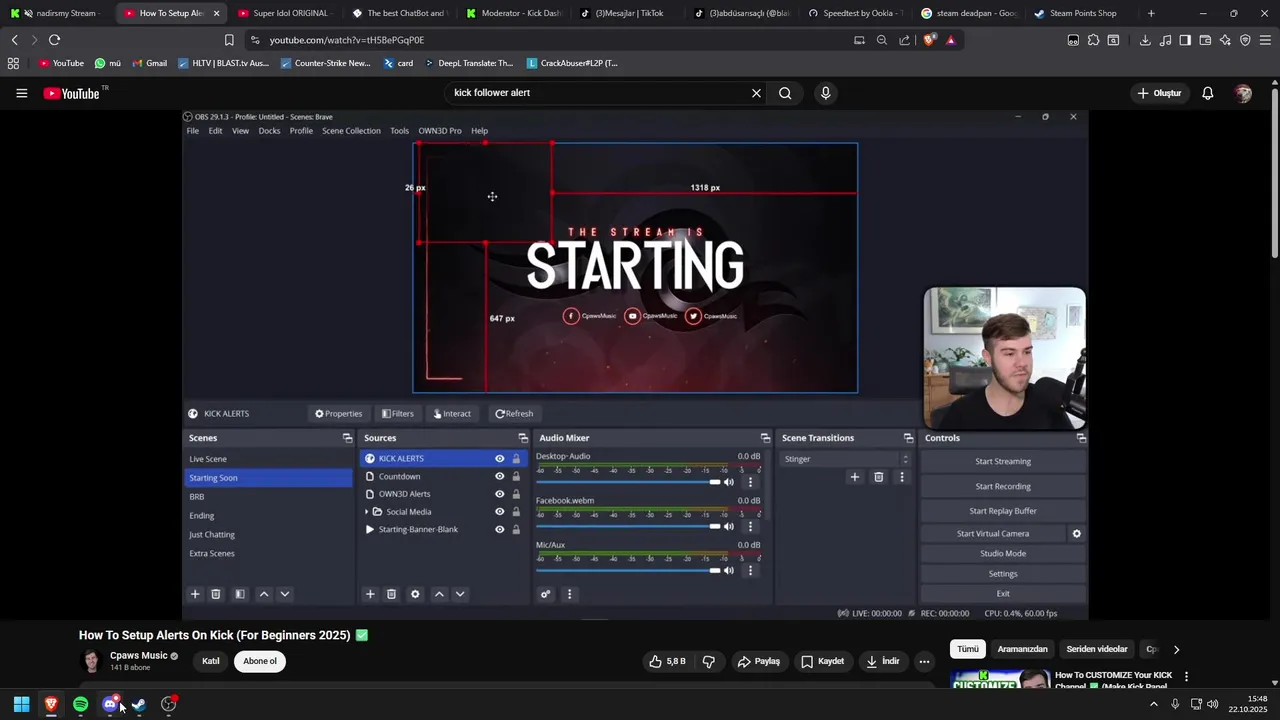Toggle eye icon for OWN3D Alerts source
This screenshot has height=720, width=1280.
tap(499, 494)
